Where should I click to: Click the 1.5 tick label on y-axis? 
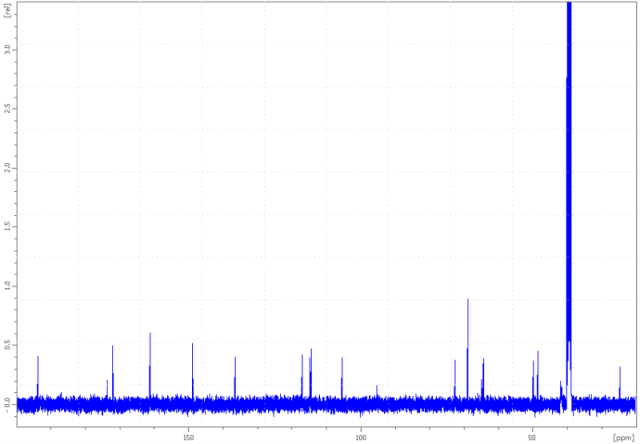click(x=8, y=226)
